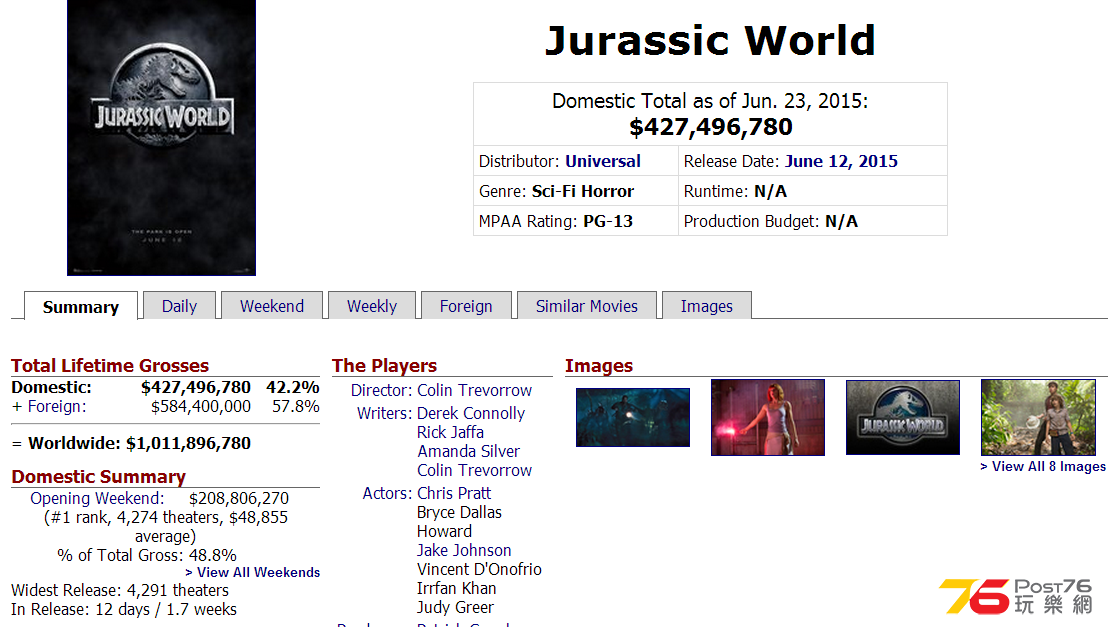Open actor Chris Pratt's page
The image size is (1109, 627).
pyautogui.click(x=454, y=493)
